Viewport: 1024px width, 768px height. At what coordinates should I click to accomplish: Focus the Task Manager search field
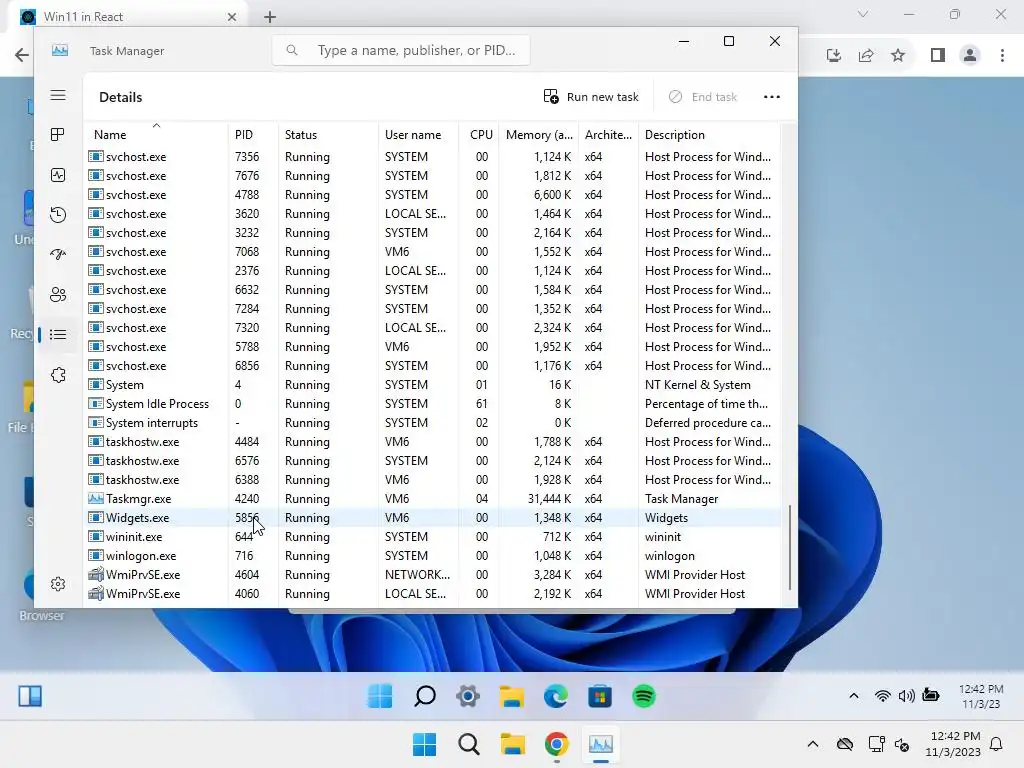(401, 50)
